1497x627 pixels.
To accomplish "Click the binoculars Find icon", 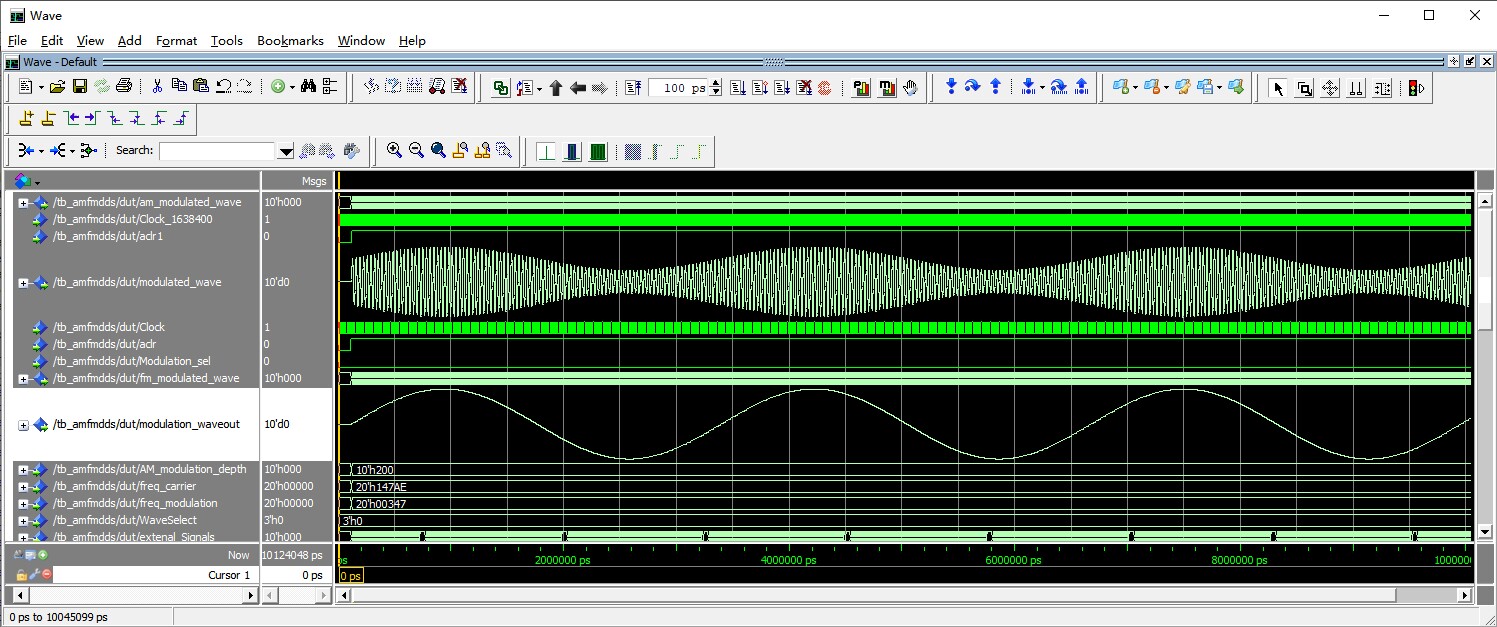I will tap(308, 87).
